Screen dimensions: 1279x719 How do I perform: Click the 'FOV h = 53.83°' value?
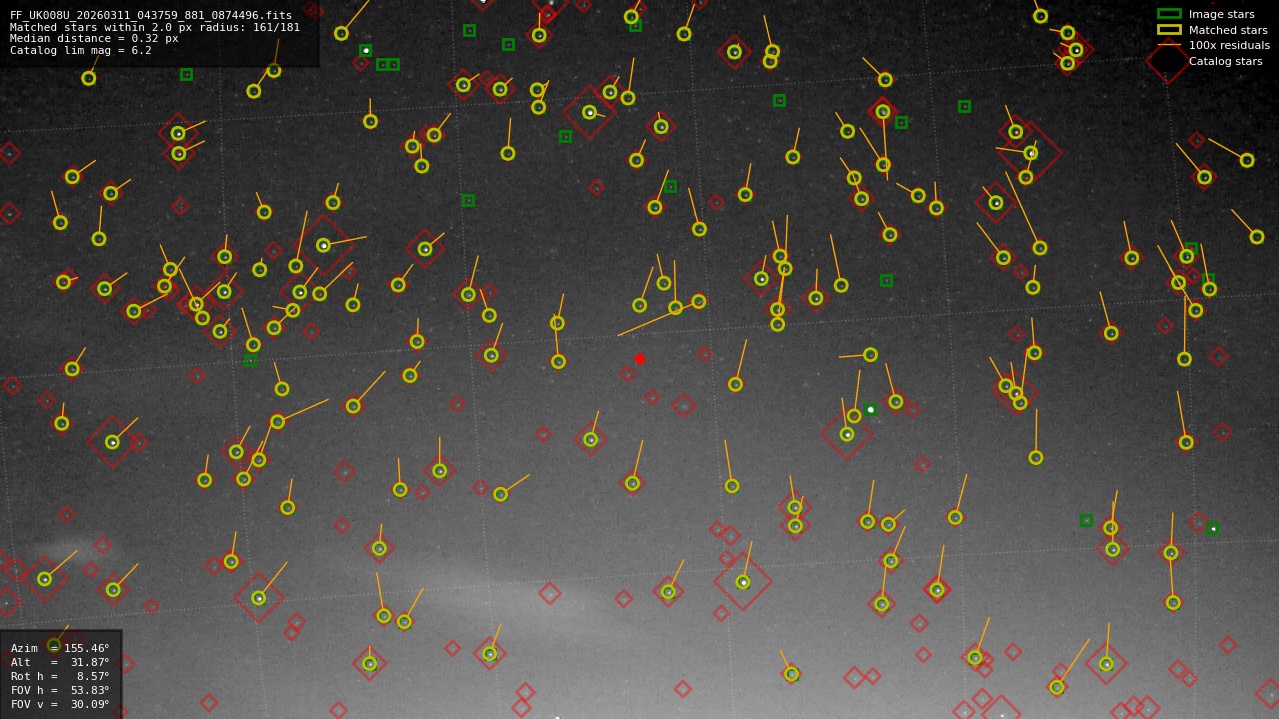coord(60,691)
